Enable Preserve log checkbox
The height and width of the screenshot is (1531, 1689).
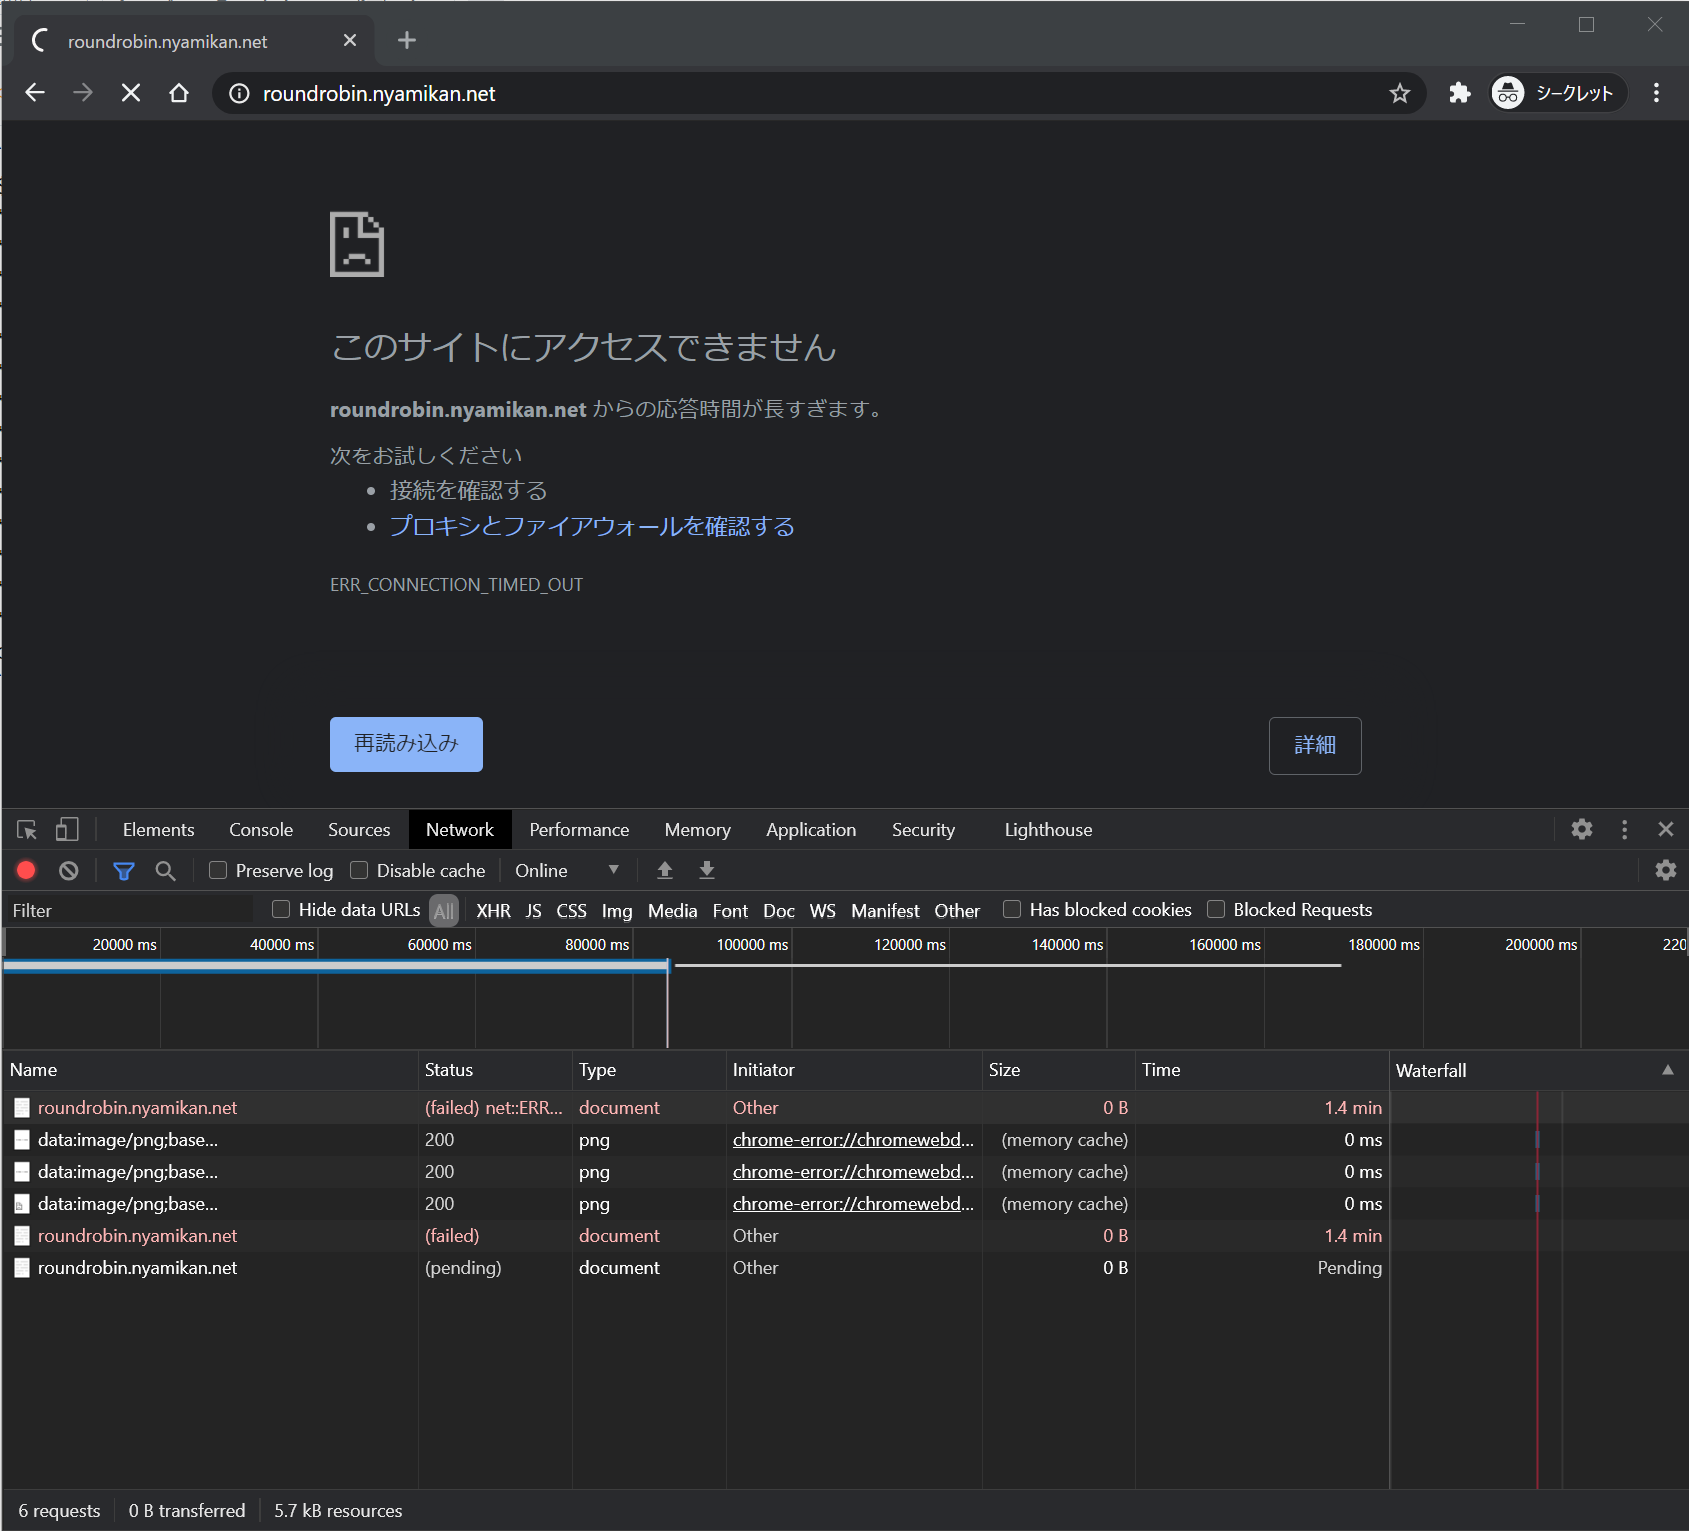pyautogui.click(x=217, y=870)
